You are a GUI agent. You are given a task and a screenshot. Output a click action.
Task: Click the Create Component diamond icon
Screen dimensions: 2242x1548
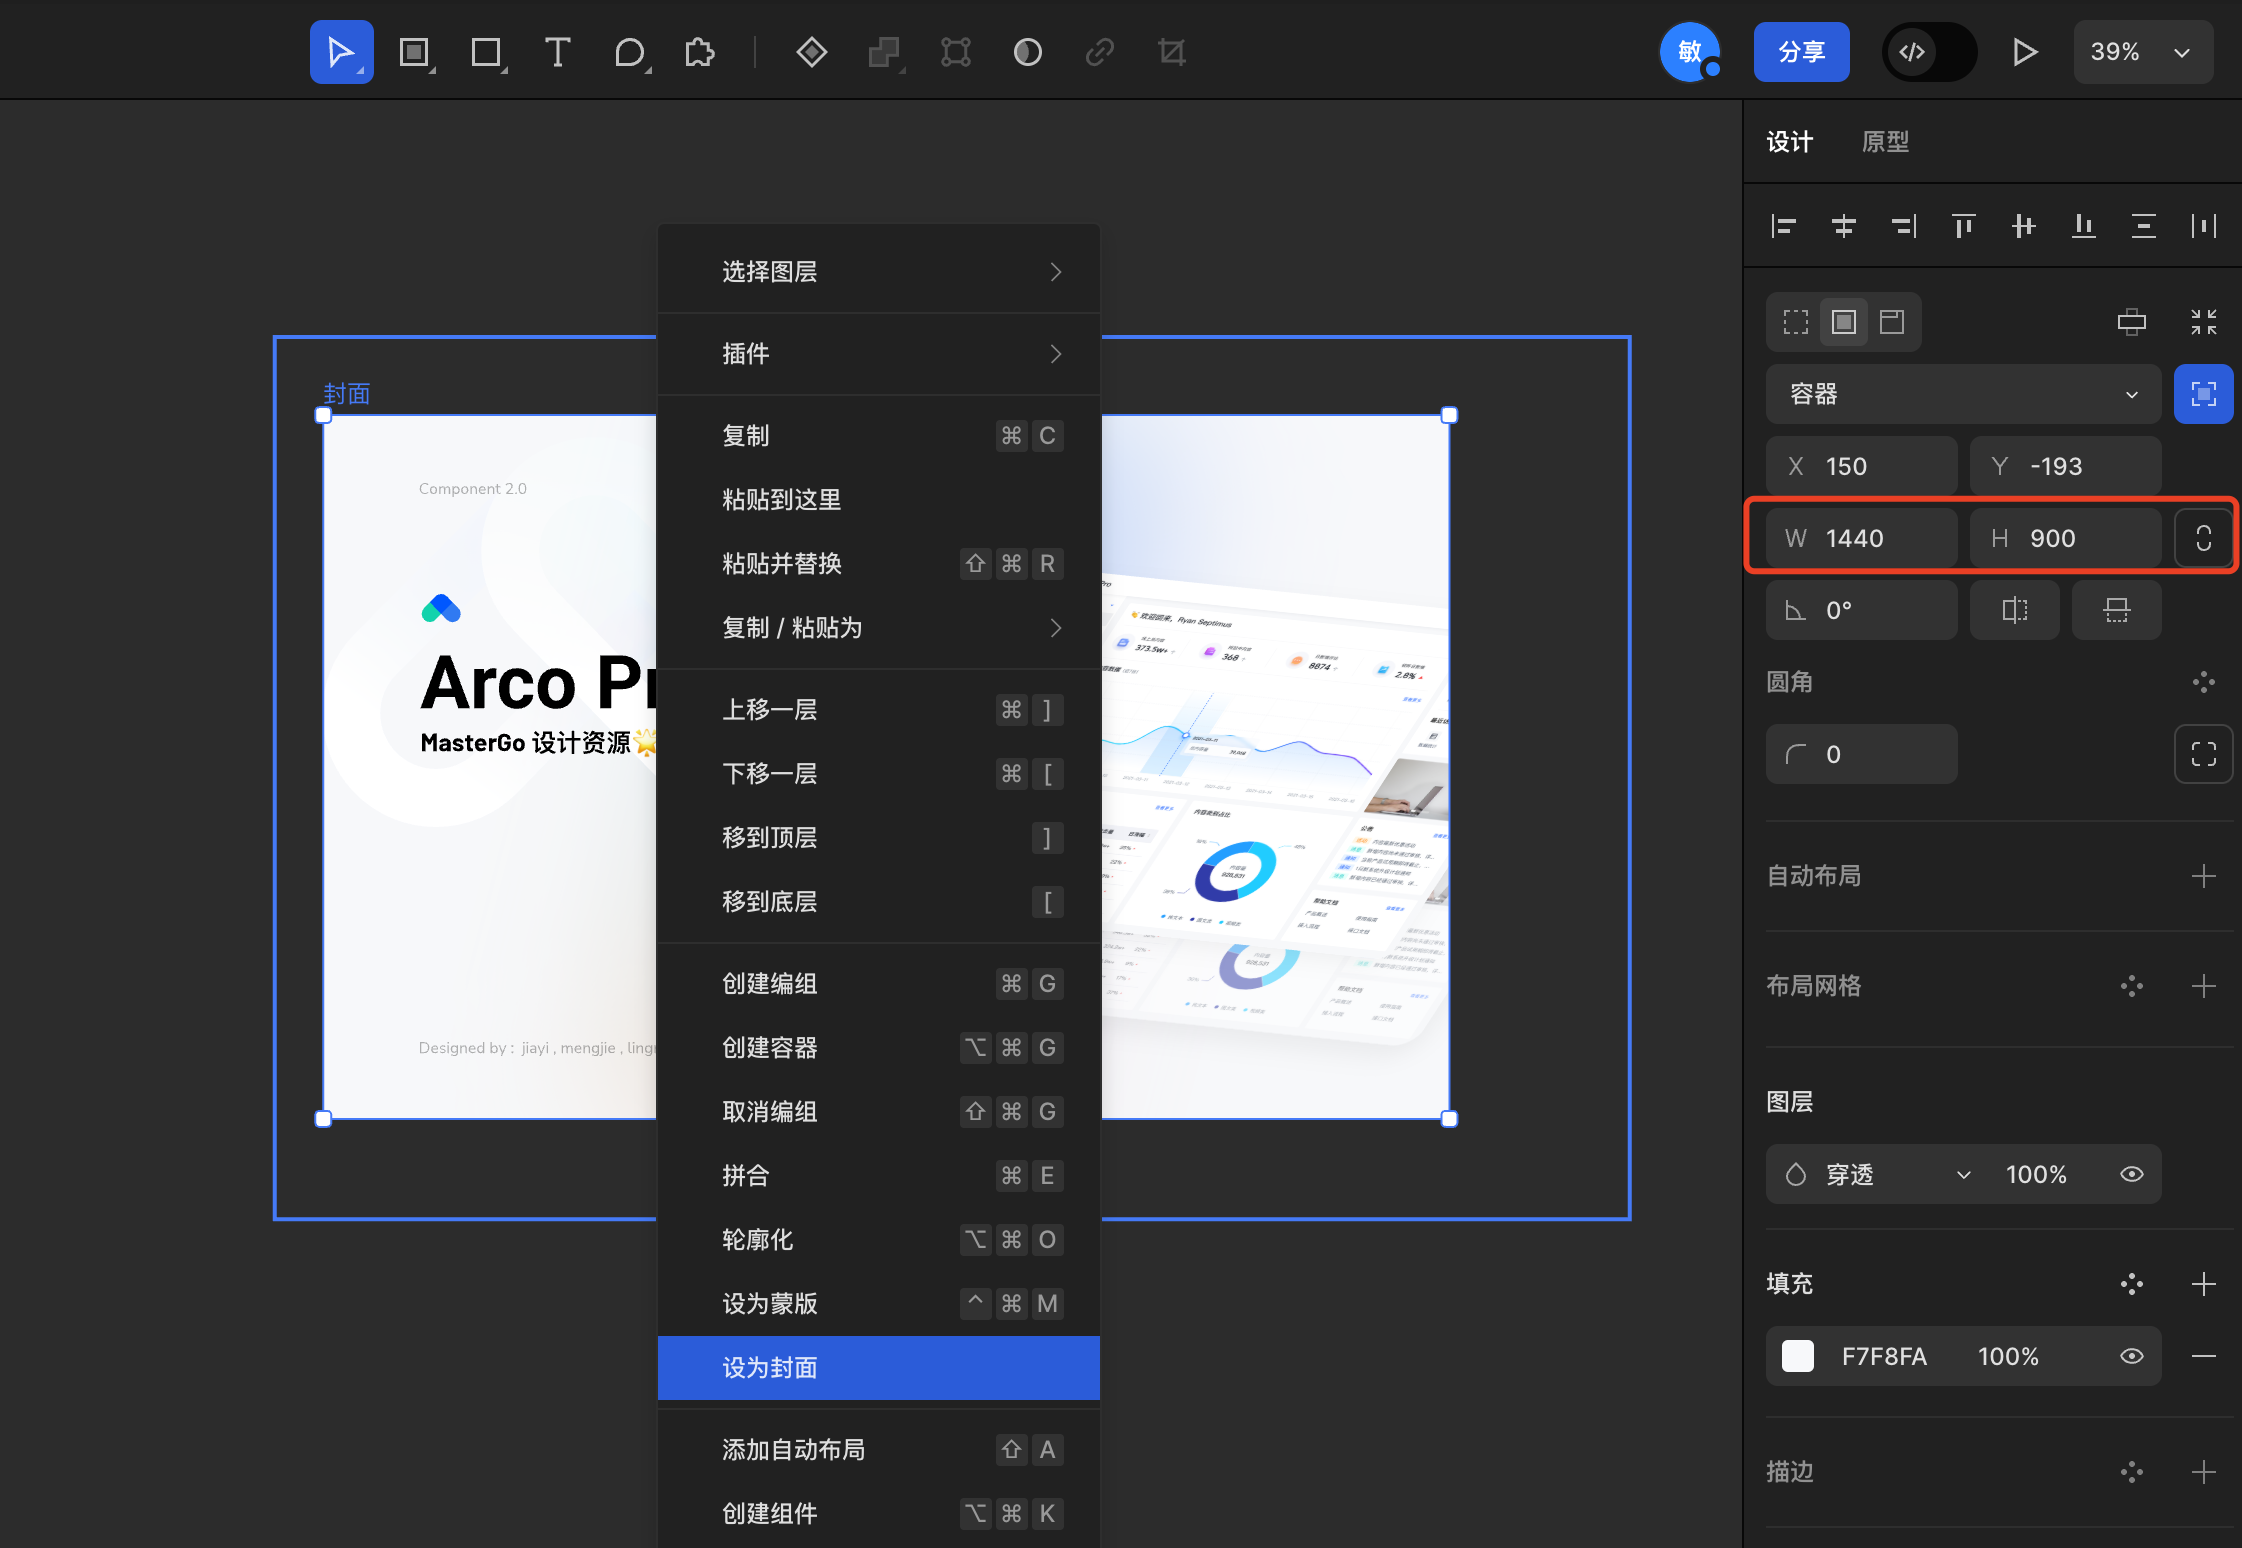[811, 52]
